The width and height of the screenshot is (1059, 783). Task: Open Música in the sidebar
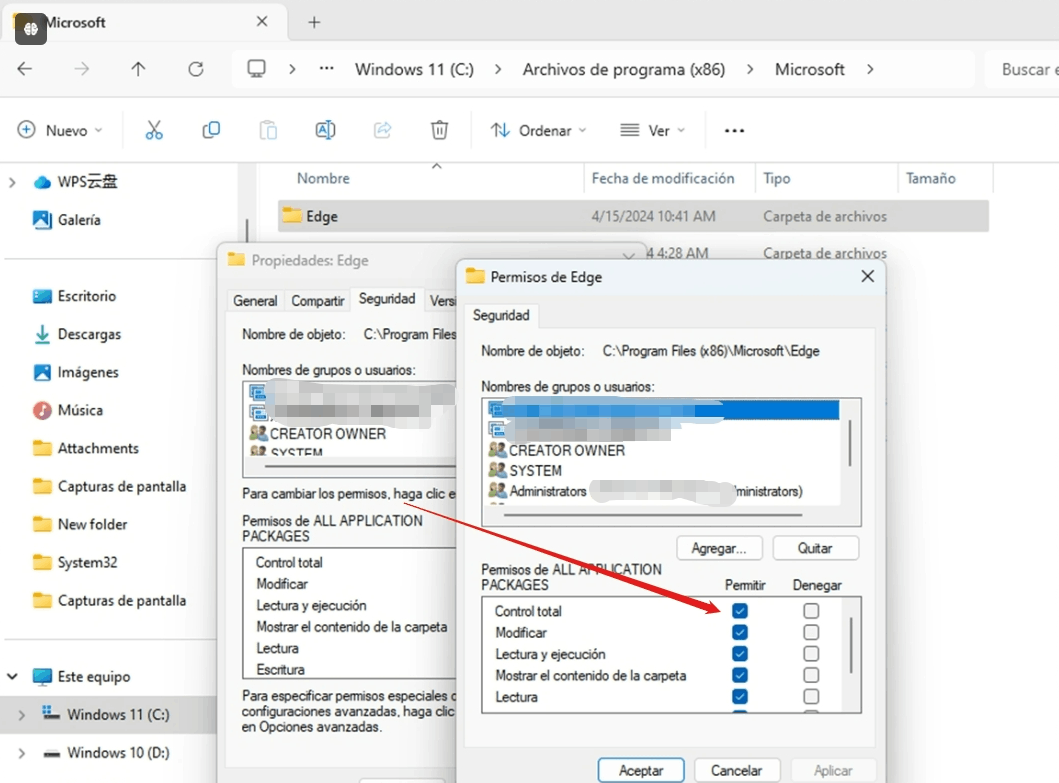(80, 410)
